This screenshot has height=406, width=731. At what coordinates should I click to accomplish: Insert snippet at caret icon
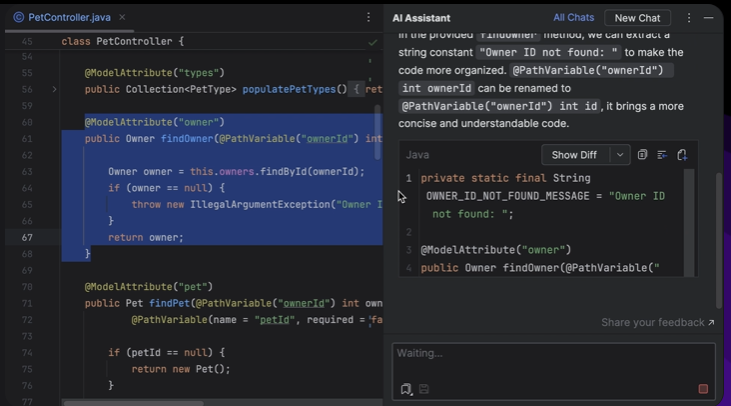click(662, 155)
